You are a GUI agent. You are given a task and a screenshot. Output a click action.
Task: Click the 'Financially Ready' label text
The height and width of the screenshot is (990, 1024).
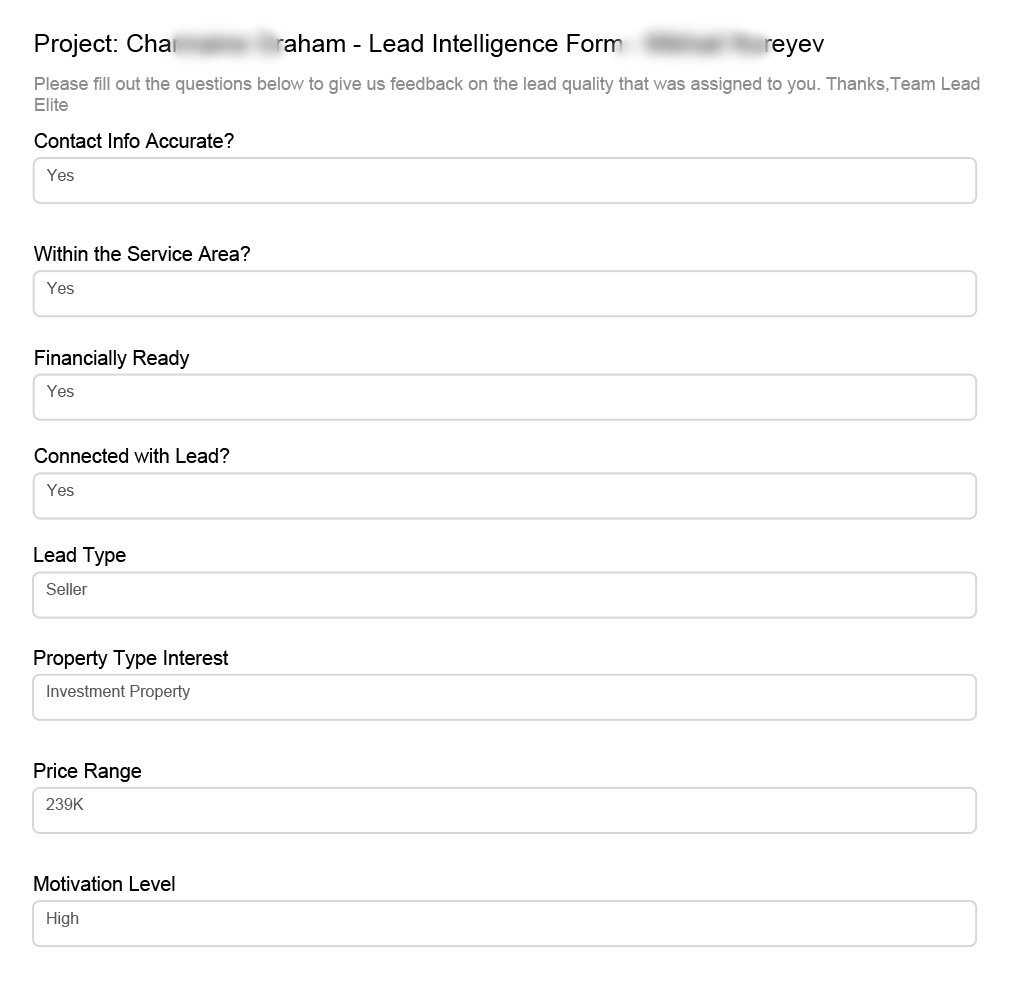[111, 358]
